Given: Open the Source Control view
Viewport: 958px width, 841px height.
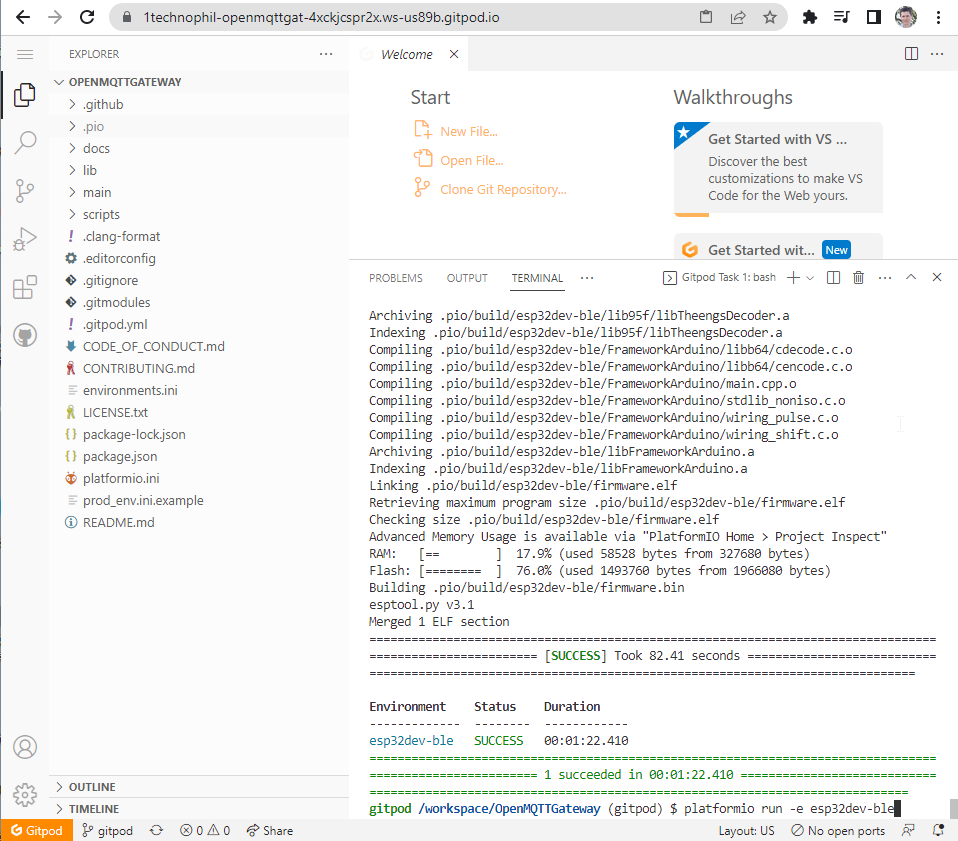Looking at the screenshot, I should [x=25, y=191].
